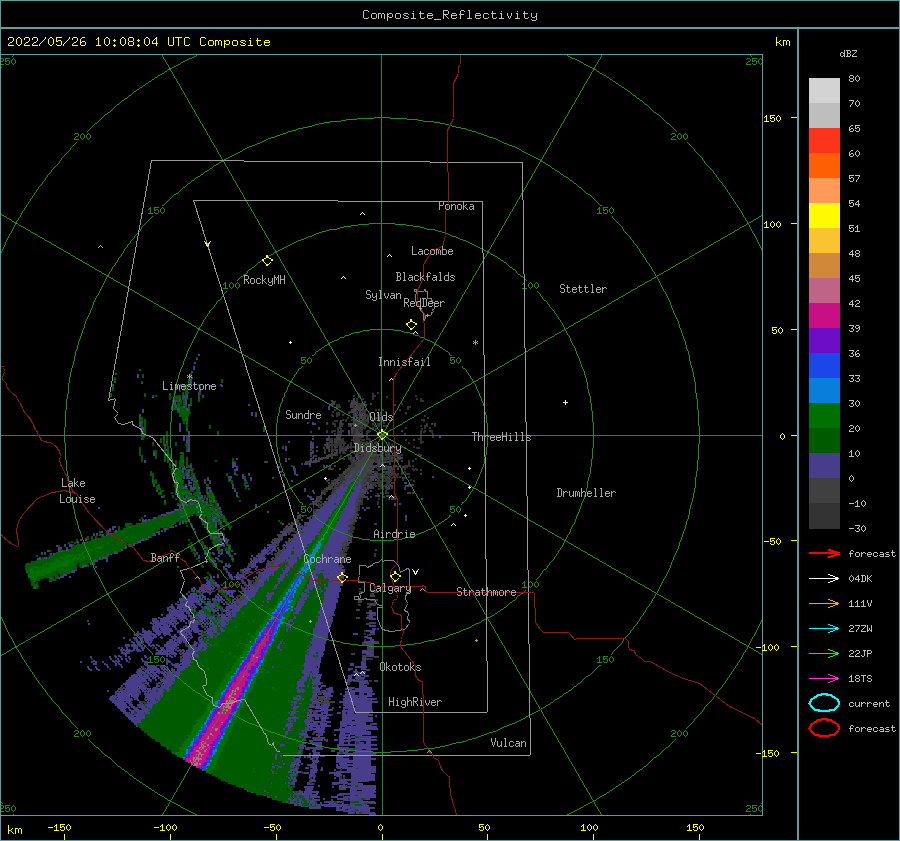Click the green 22JP arrow legend icon
The width and height of the screenshot is (900, 841).
824,653
